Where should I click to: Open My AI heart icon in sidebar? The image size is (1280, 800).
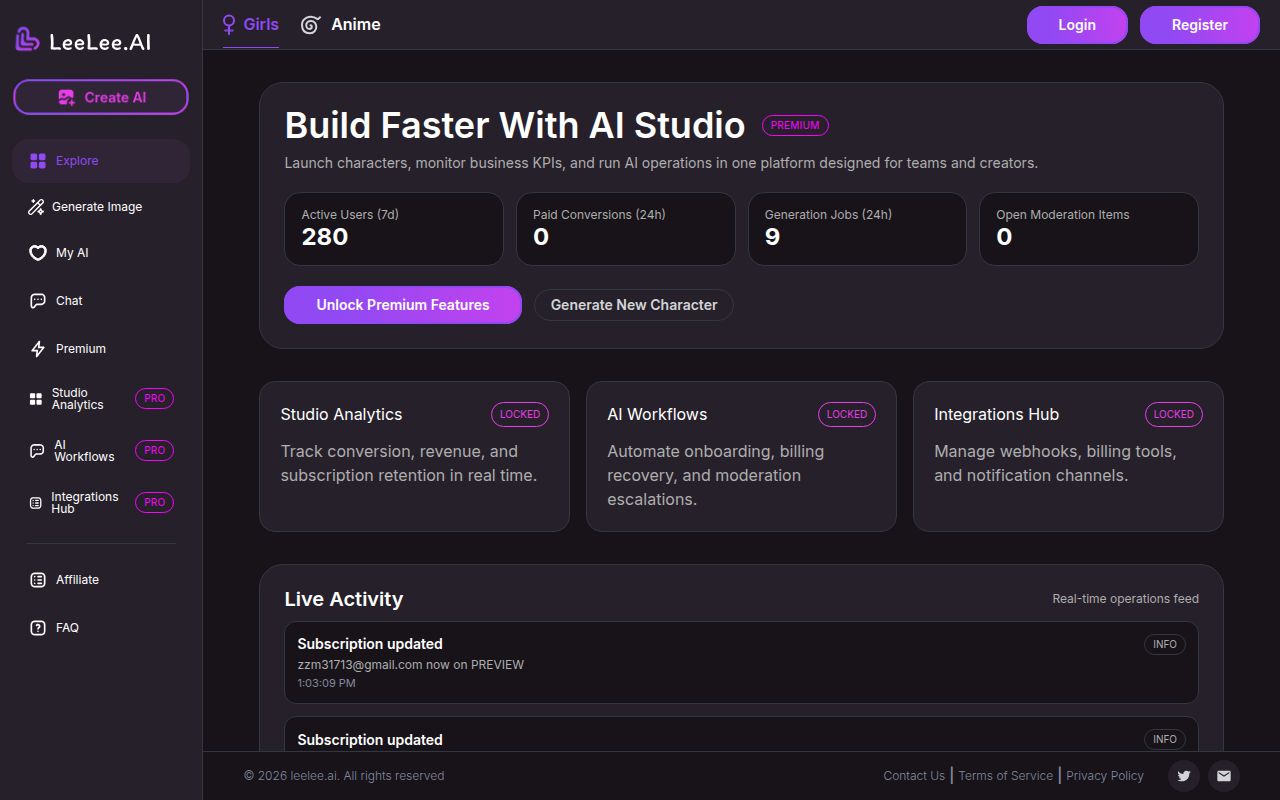37,253
